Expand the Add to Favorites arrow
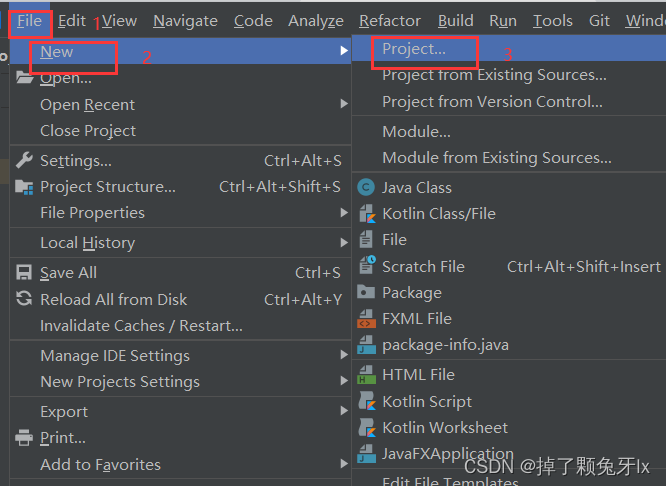 click(x=344, y=463)
